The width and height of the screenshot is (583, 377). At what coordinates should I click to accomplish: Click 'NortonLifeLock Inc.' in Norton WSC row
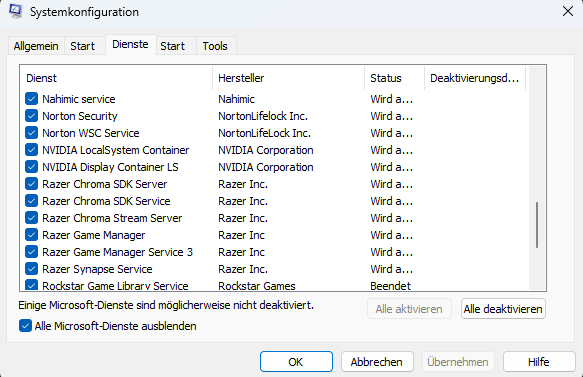pyautogui.click(x=264, y=133)
